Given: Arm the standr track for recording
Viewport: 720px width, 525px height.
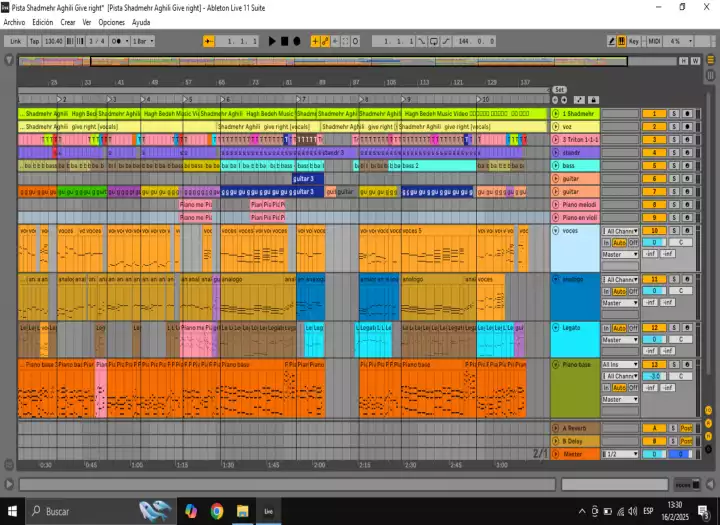Looking at the screenshot, I should pyautogui.click(x=687, y=152).
